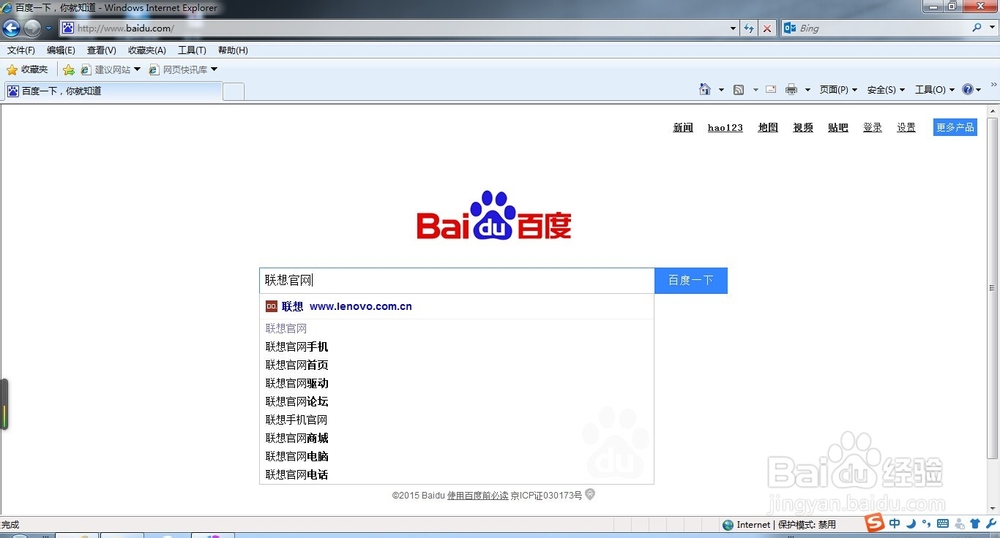Open the 文件(F) menu
Screen dimensions: 1000x538
[21, 50]
